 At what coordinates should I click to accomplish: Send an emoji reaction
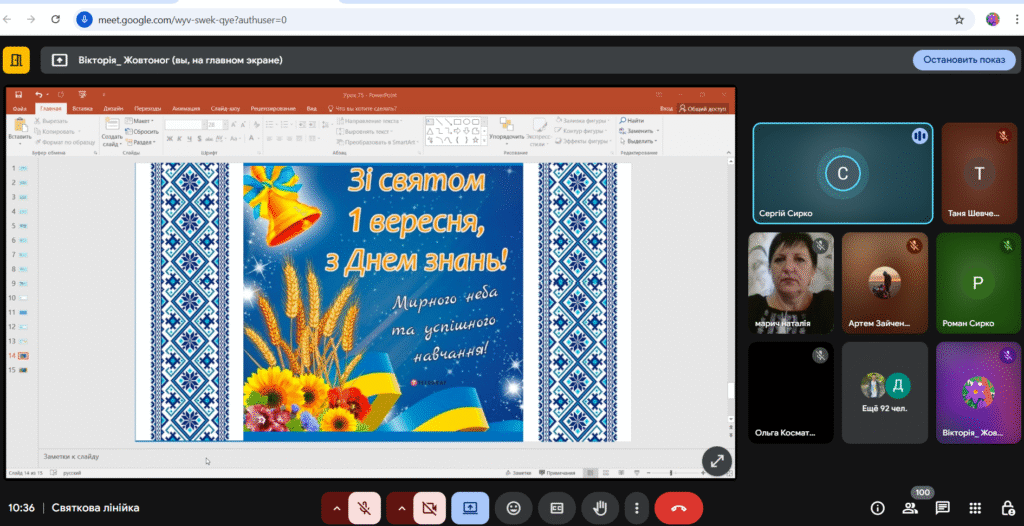(x=514, y=508)
